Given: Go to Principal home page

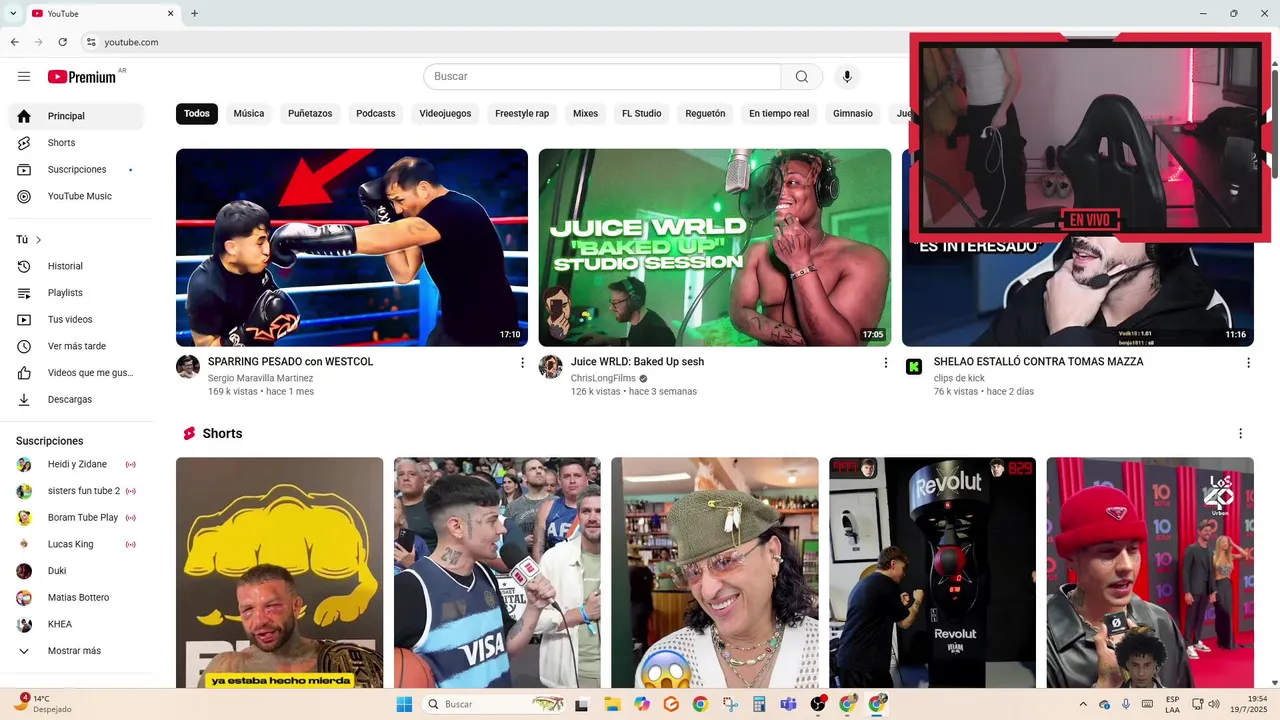Looking at the screenshot, I should point(76,116).
